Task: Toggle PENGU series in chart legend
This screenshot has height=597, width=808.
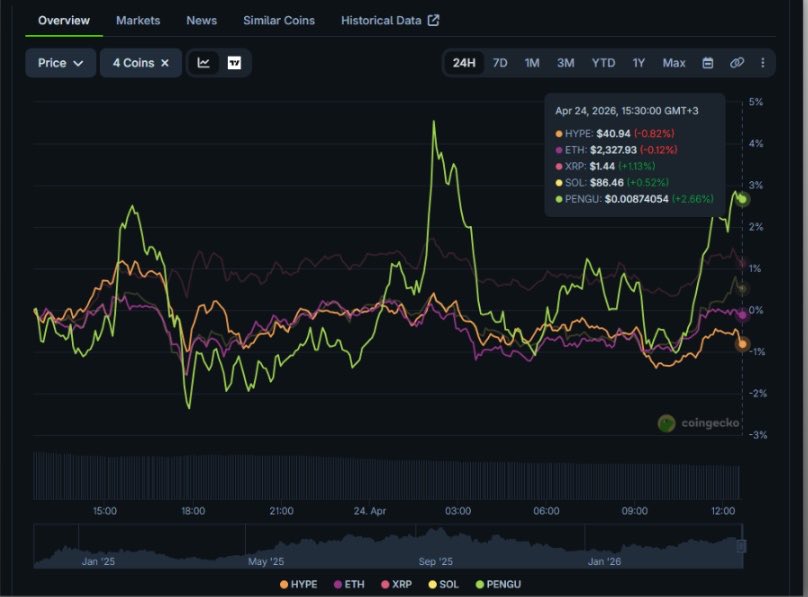Action: point(498,584)
